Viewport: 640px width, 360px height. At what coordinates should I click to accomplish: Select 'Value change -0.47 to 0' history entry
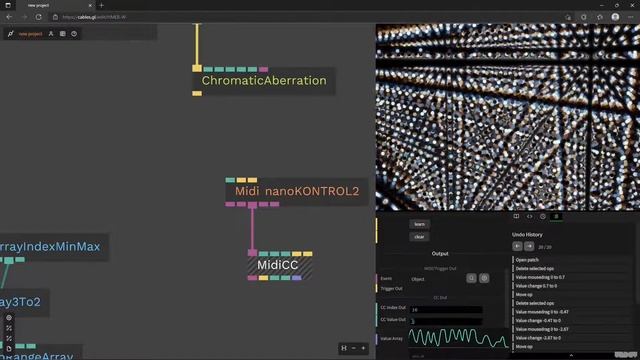pos(538,321)
